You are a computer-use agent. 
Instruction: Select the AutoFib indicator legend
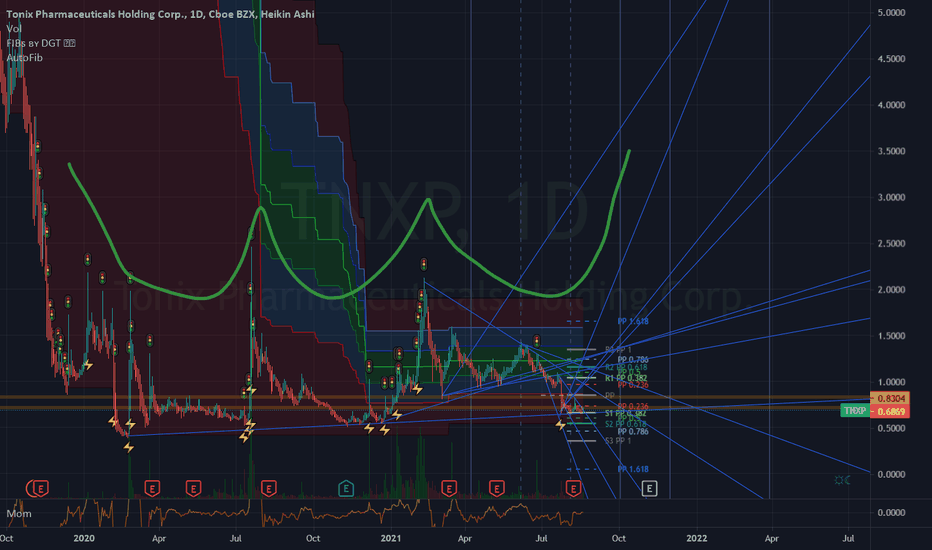[24, 58]
